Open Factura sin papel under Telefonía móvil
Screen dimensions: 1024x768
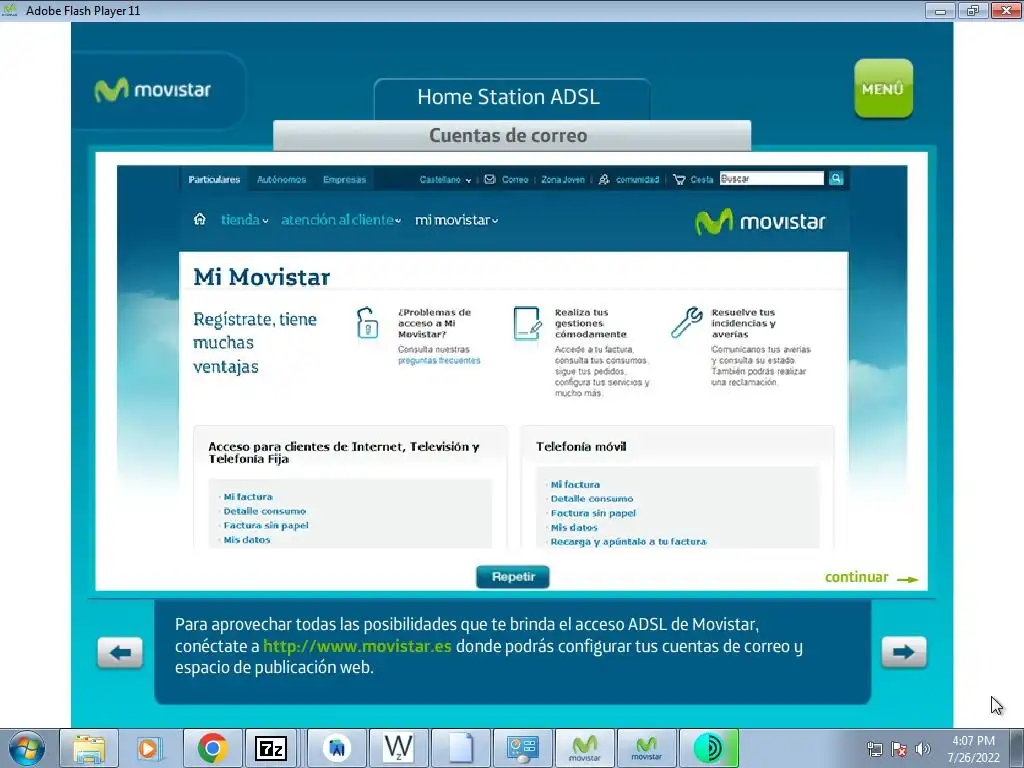click(x=593, y=513)
